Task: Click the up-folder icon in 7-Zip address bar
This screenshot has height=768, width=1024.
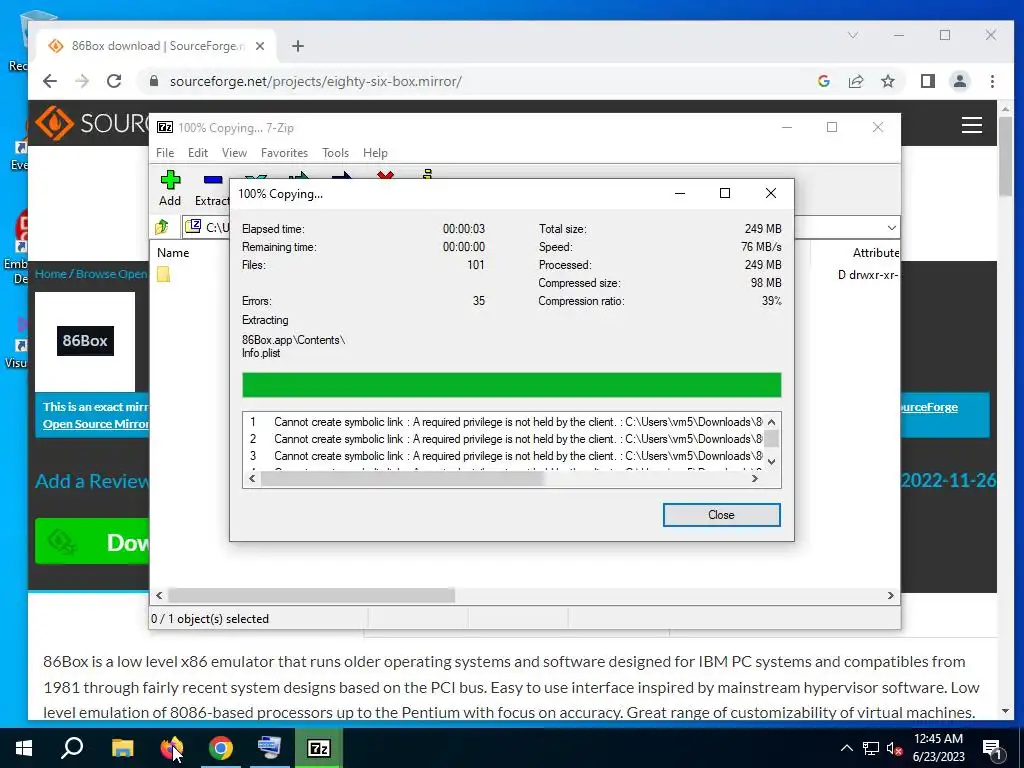Action: coord(162,227)
